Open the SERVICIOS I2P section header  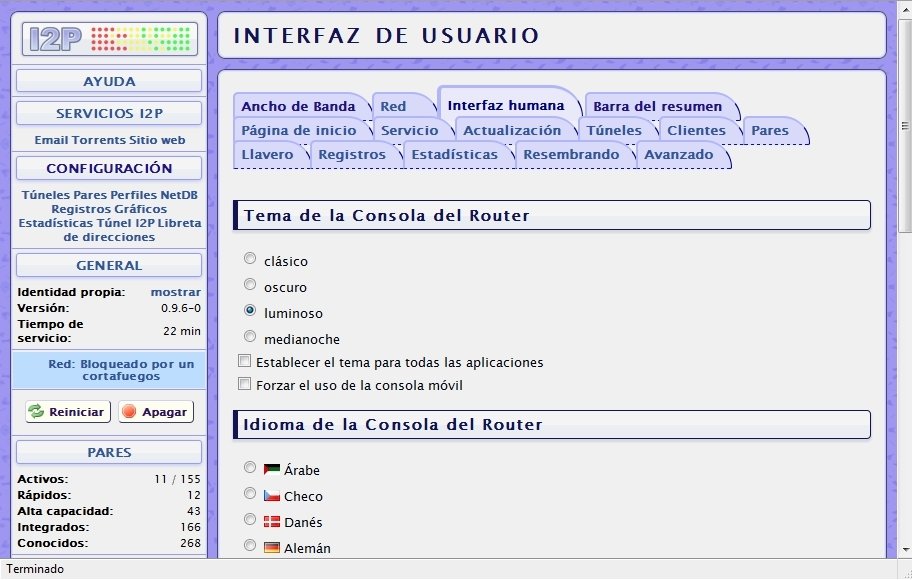point(109,113)
